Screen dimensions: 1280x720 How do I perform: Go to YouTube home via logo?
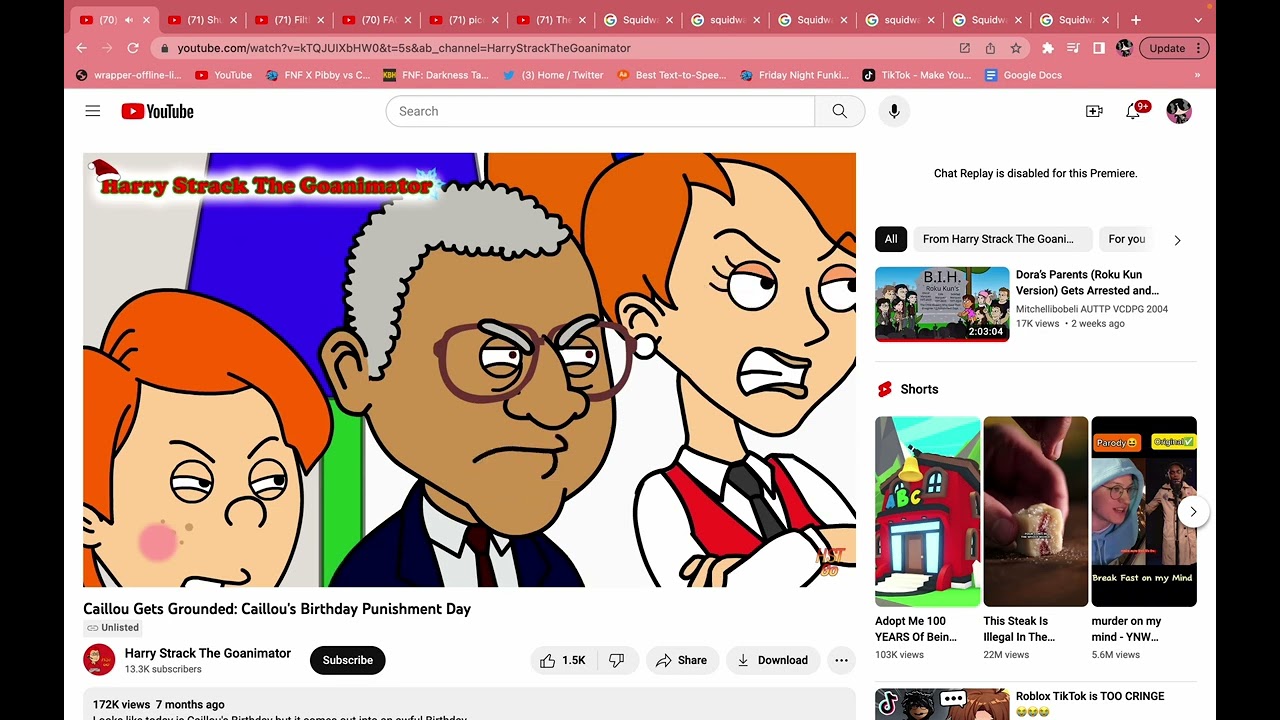coord(157,111)
